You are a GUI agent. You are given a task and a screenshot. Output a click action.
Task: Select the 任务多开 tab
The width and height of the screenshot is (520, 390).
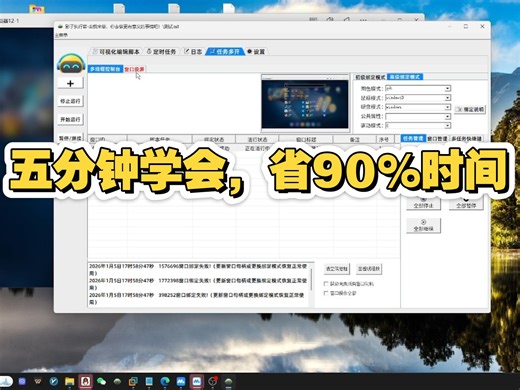click(225, 52)
